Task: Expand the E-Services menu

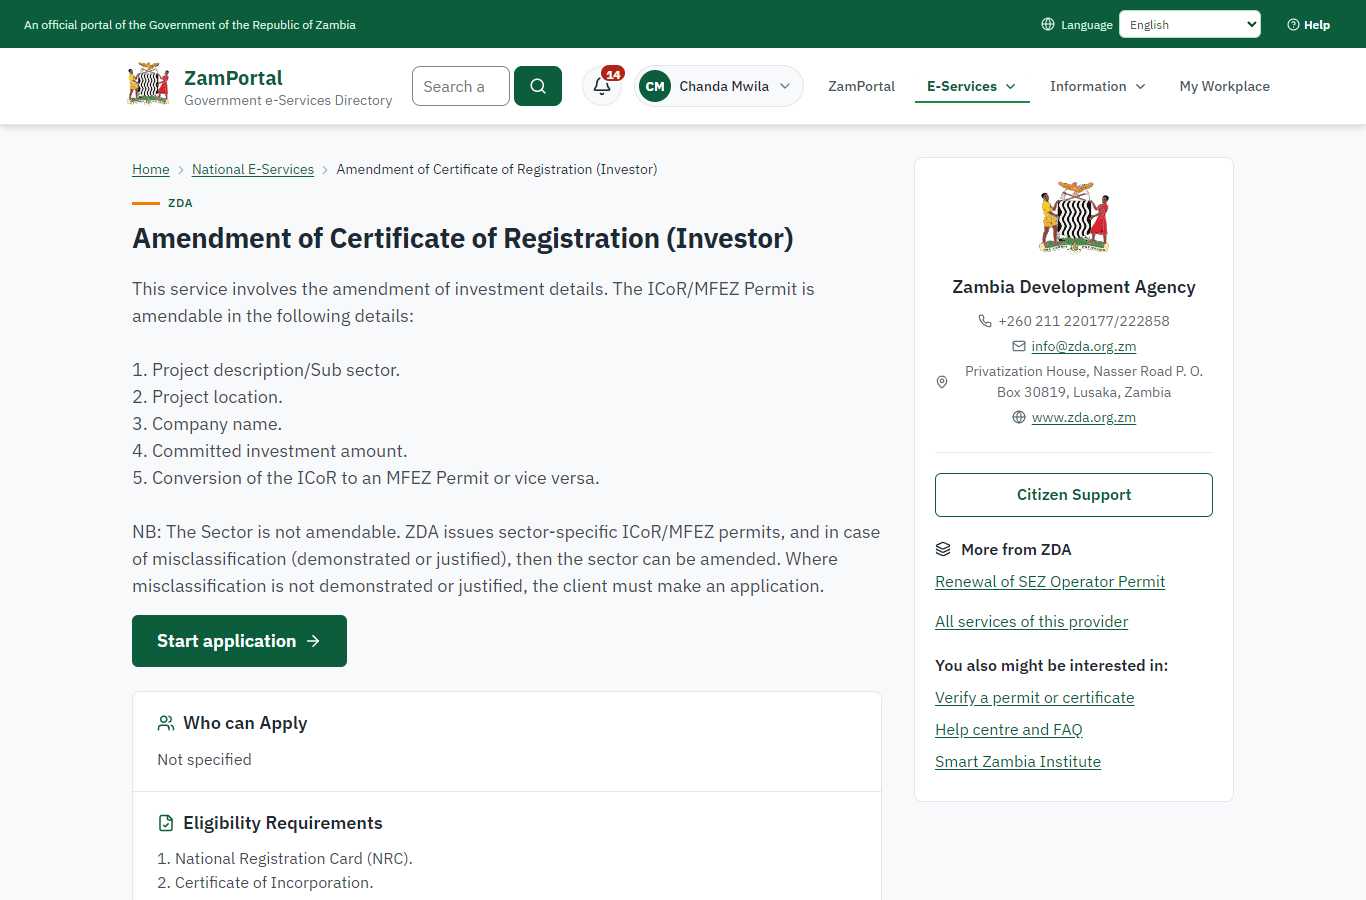Action: tap(972, 87)
